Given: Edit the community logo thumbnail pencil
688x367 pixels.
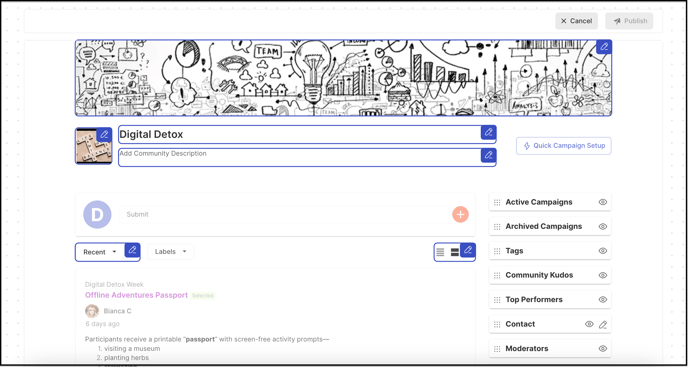Looking at the screenshot, I should (x=104, y=134).
